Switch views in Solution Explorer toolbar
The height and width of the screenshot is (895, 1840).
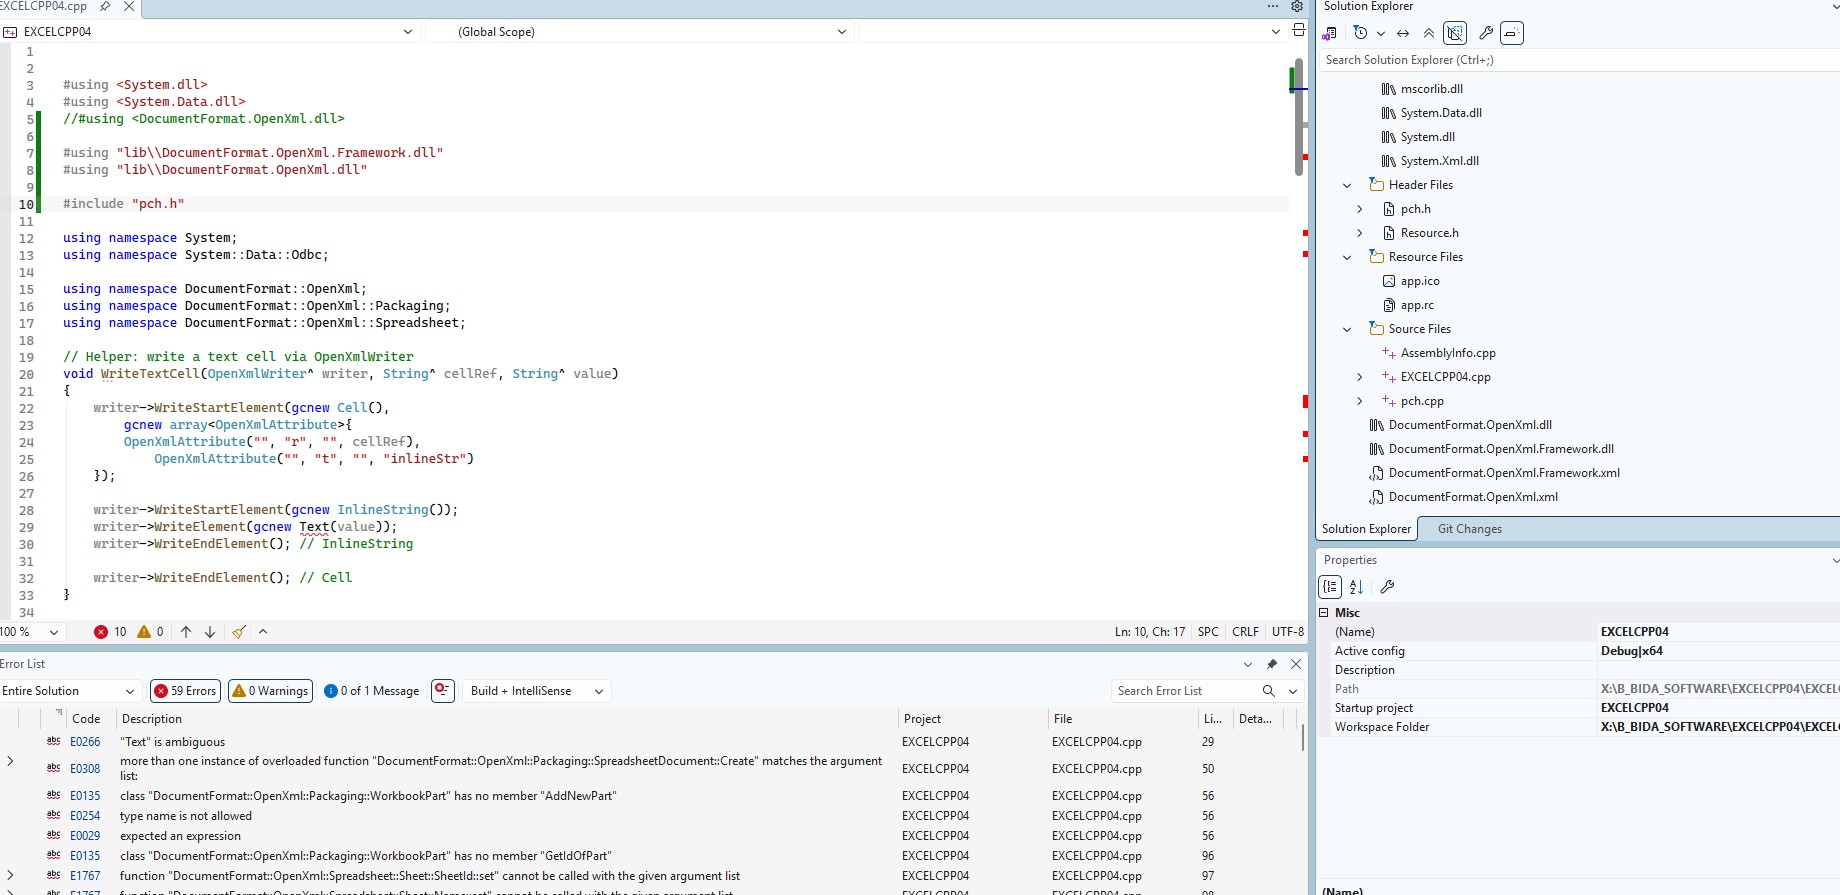click(1330, 33)
